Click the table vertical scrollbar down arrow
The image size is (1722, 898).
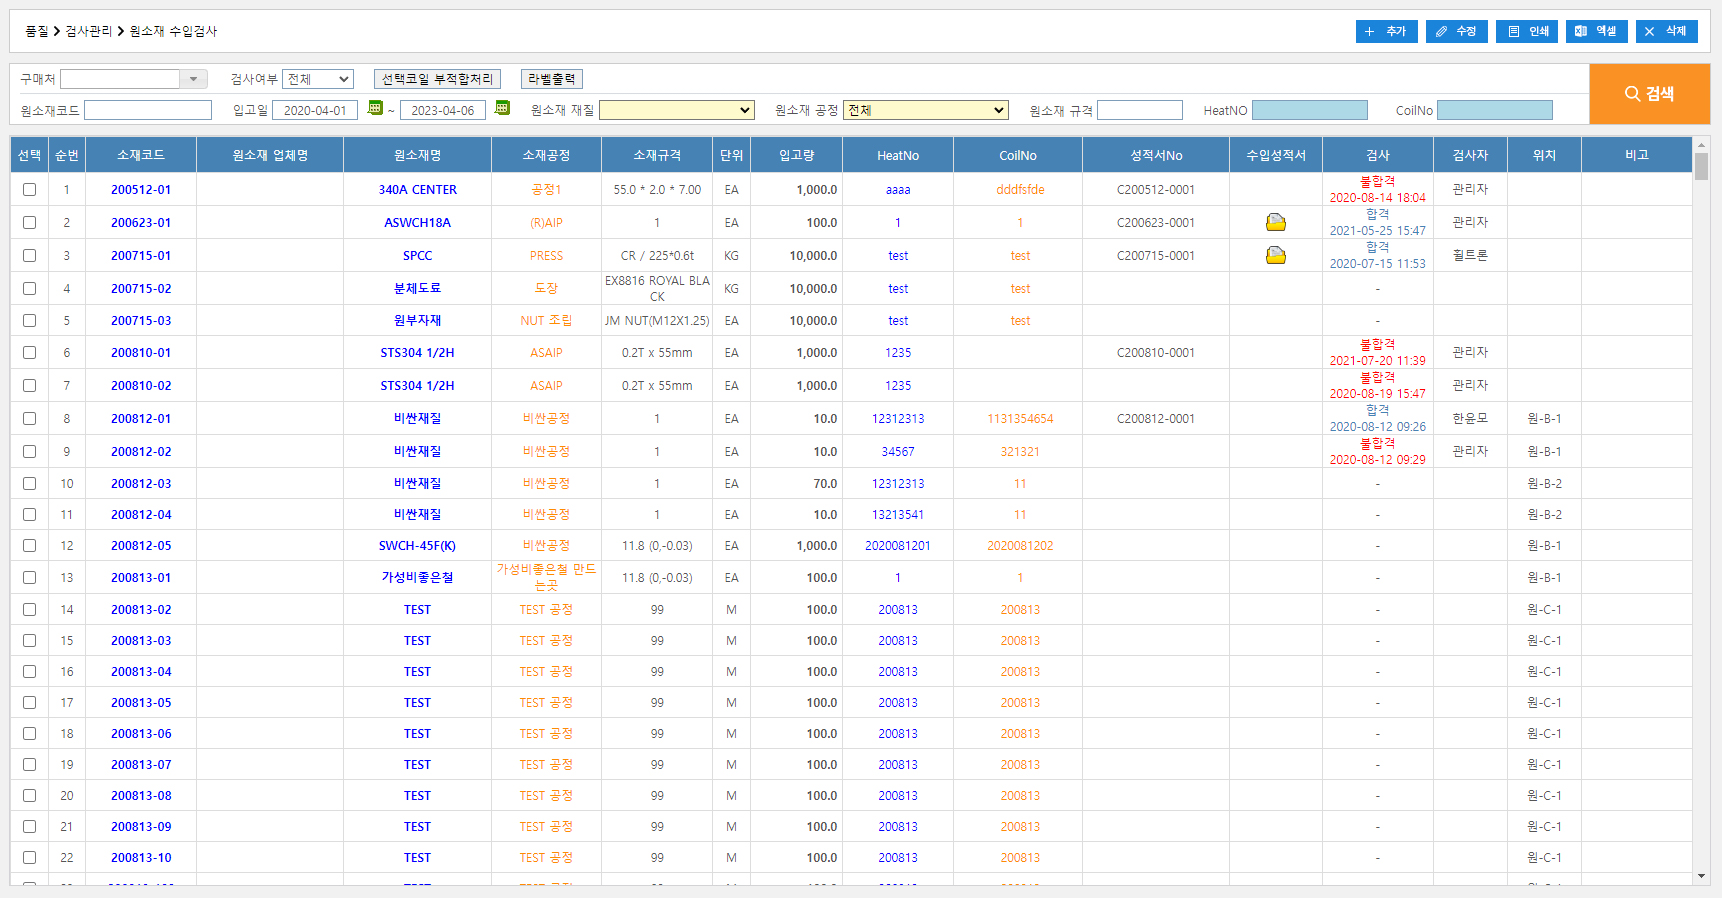[1701, 876]
